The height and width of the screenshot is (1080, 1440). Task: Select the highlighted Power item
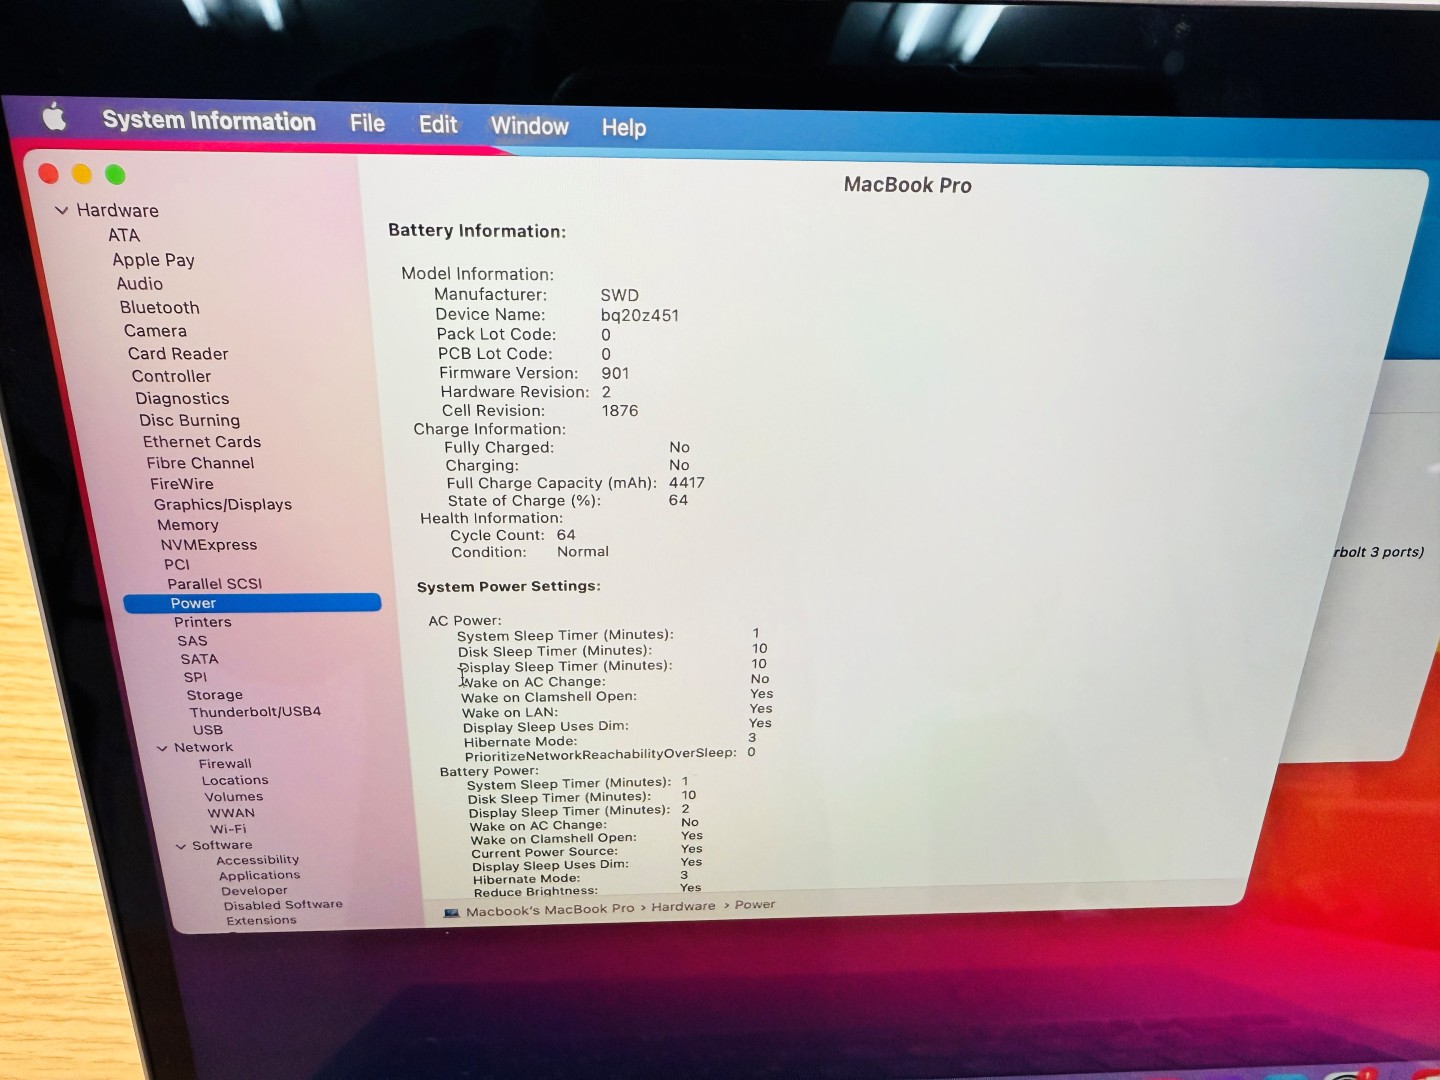click(x=252, y=603)
